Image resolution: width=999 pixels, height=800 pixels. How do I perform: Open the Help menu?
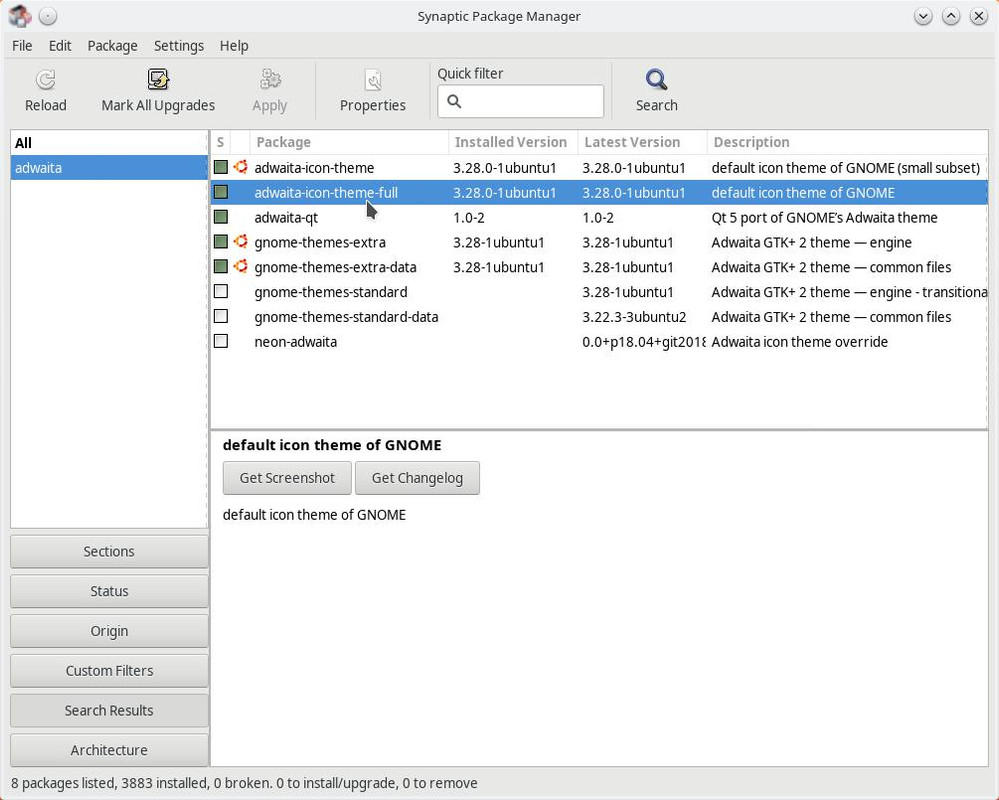[234, 46]
